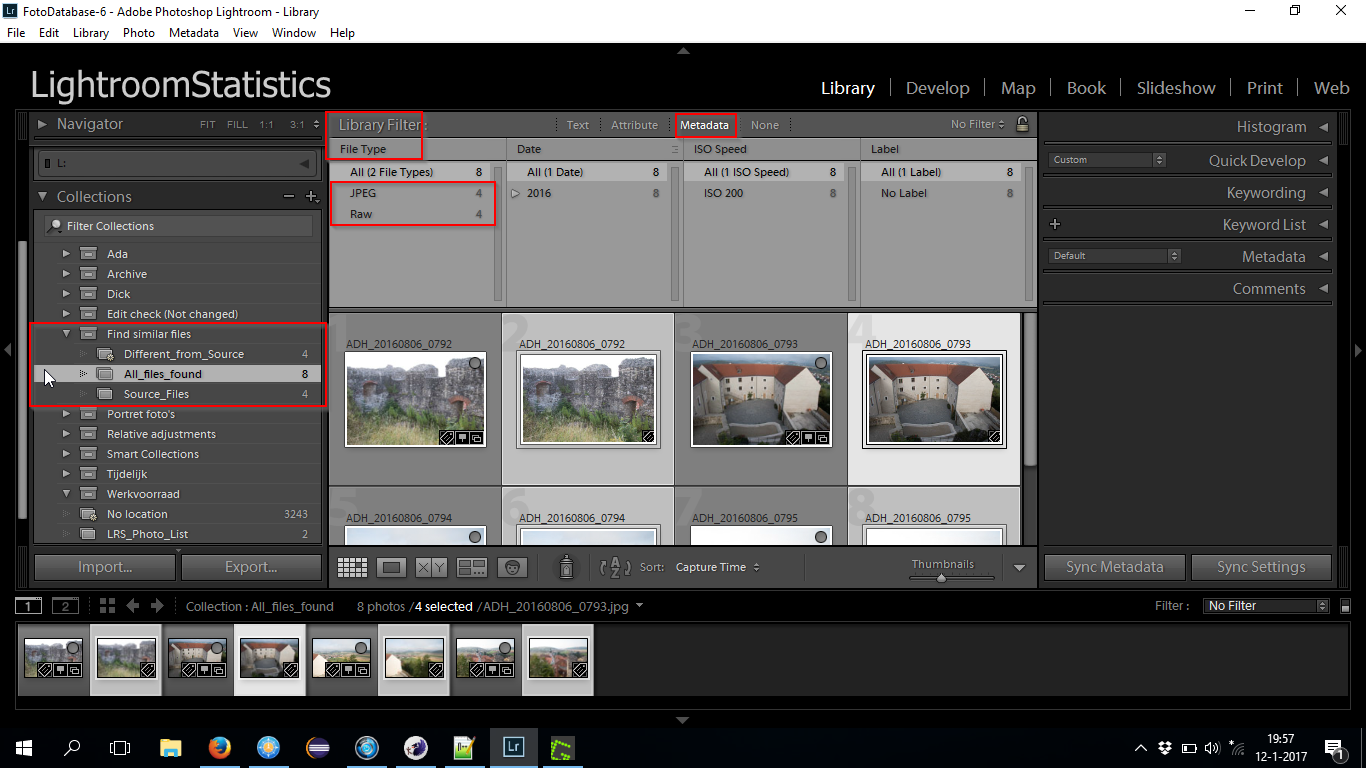The width and height of the screenshot is (1366, 768).
Task: Add a keyword via Keyword List plus icon
Action: click(x=1055, y=224)
